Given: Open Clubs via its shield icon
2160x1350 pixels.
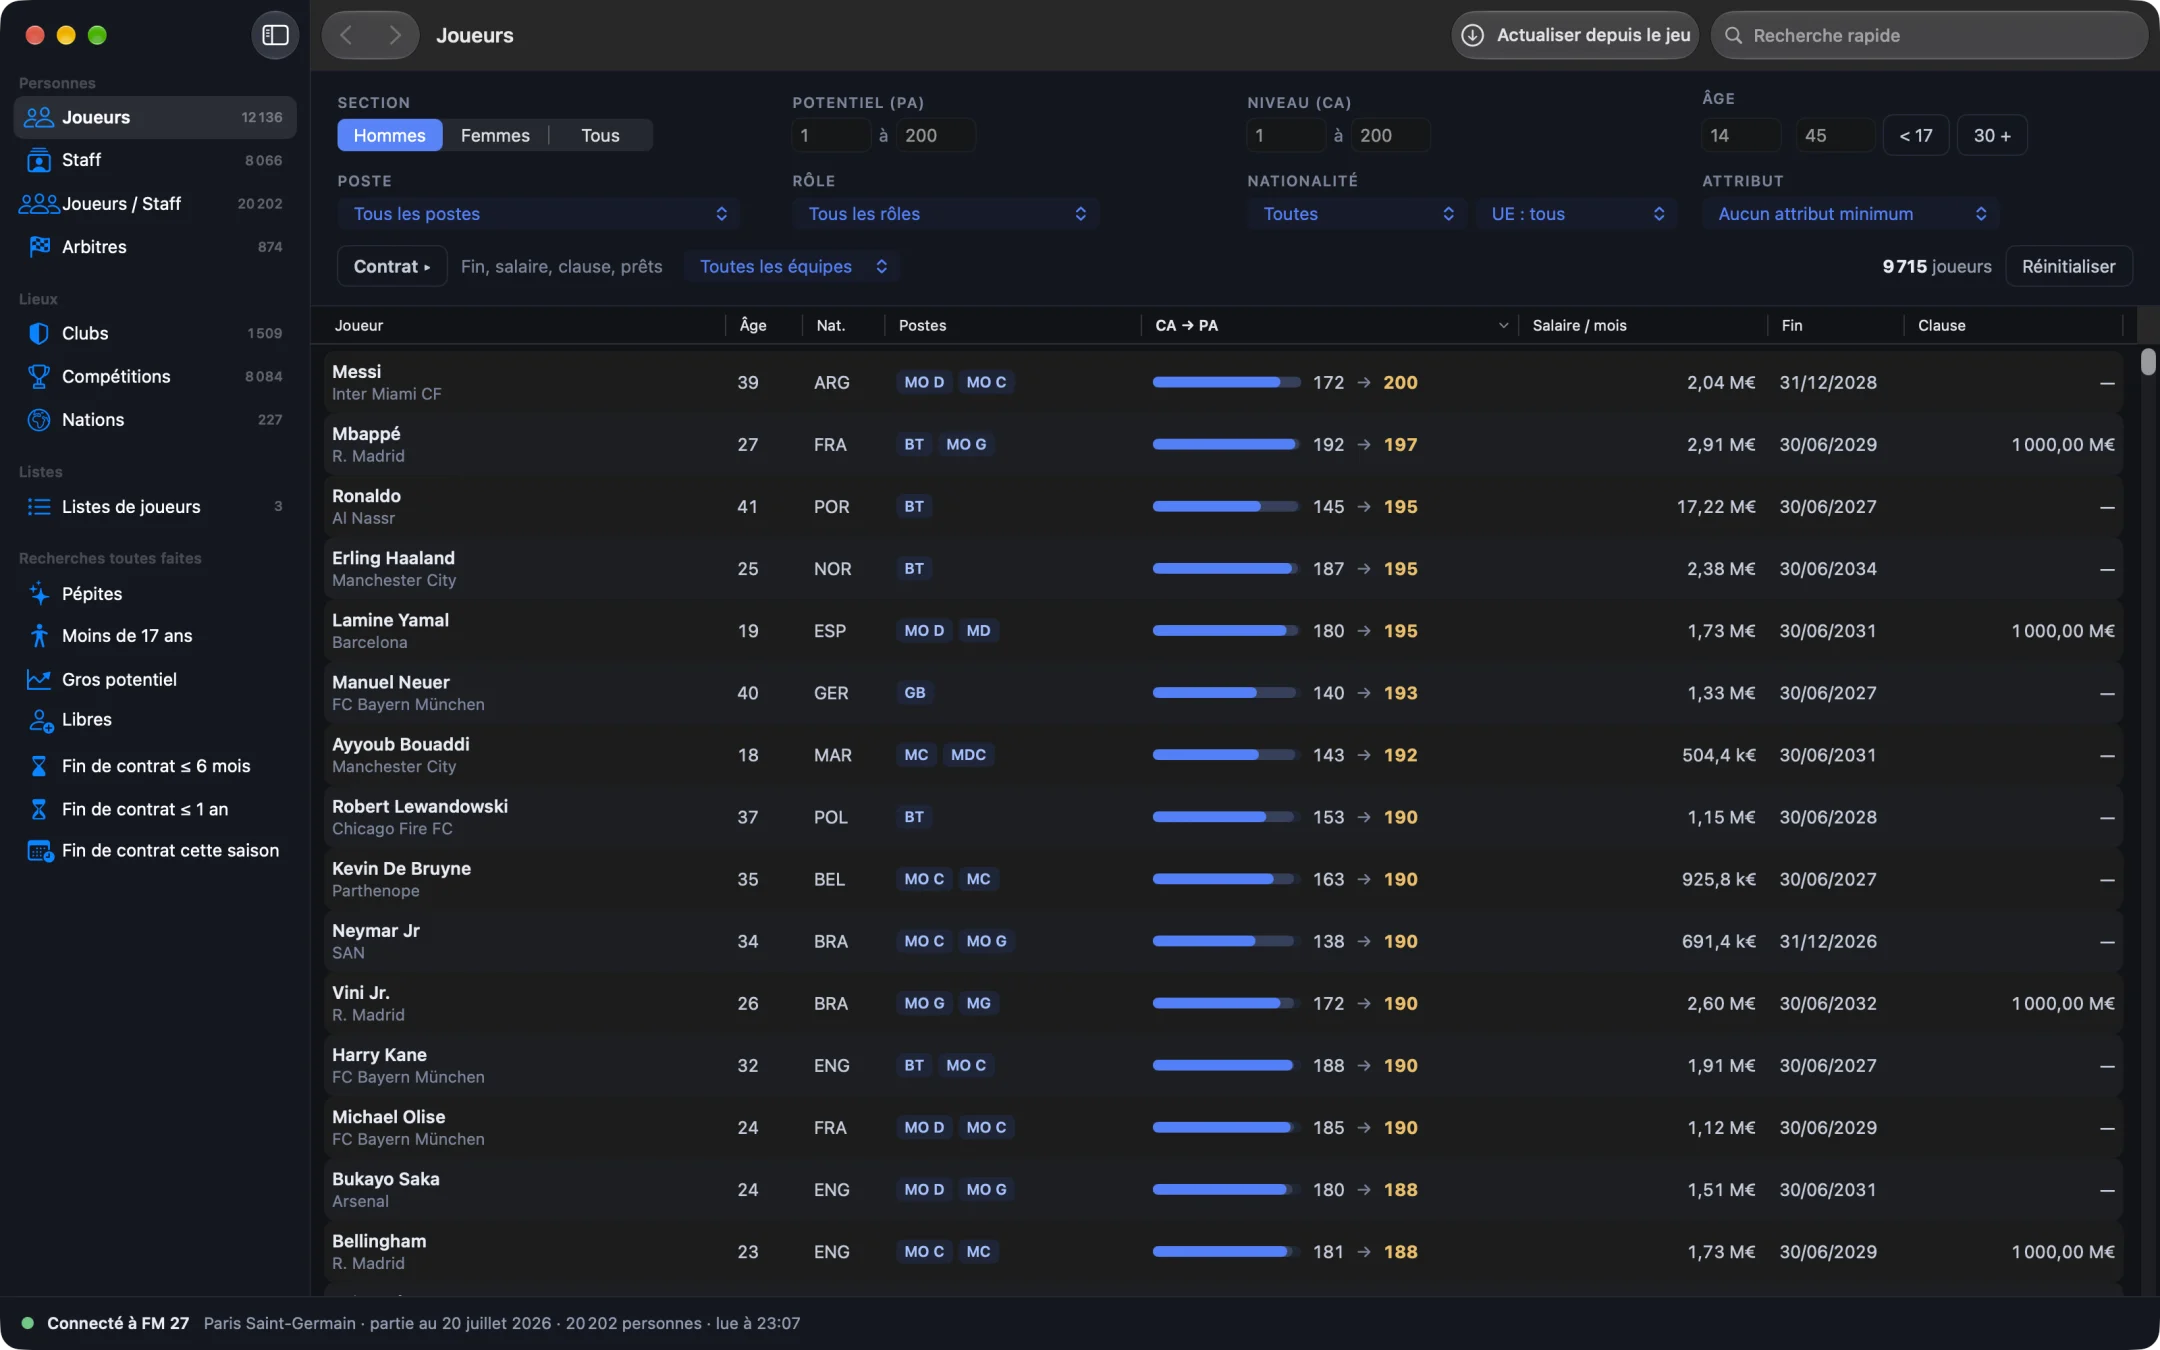Looking at the screenshot, I should coord(38,333).
